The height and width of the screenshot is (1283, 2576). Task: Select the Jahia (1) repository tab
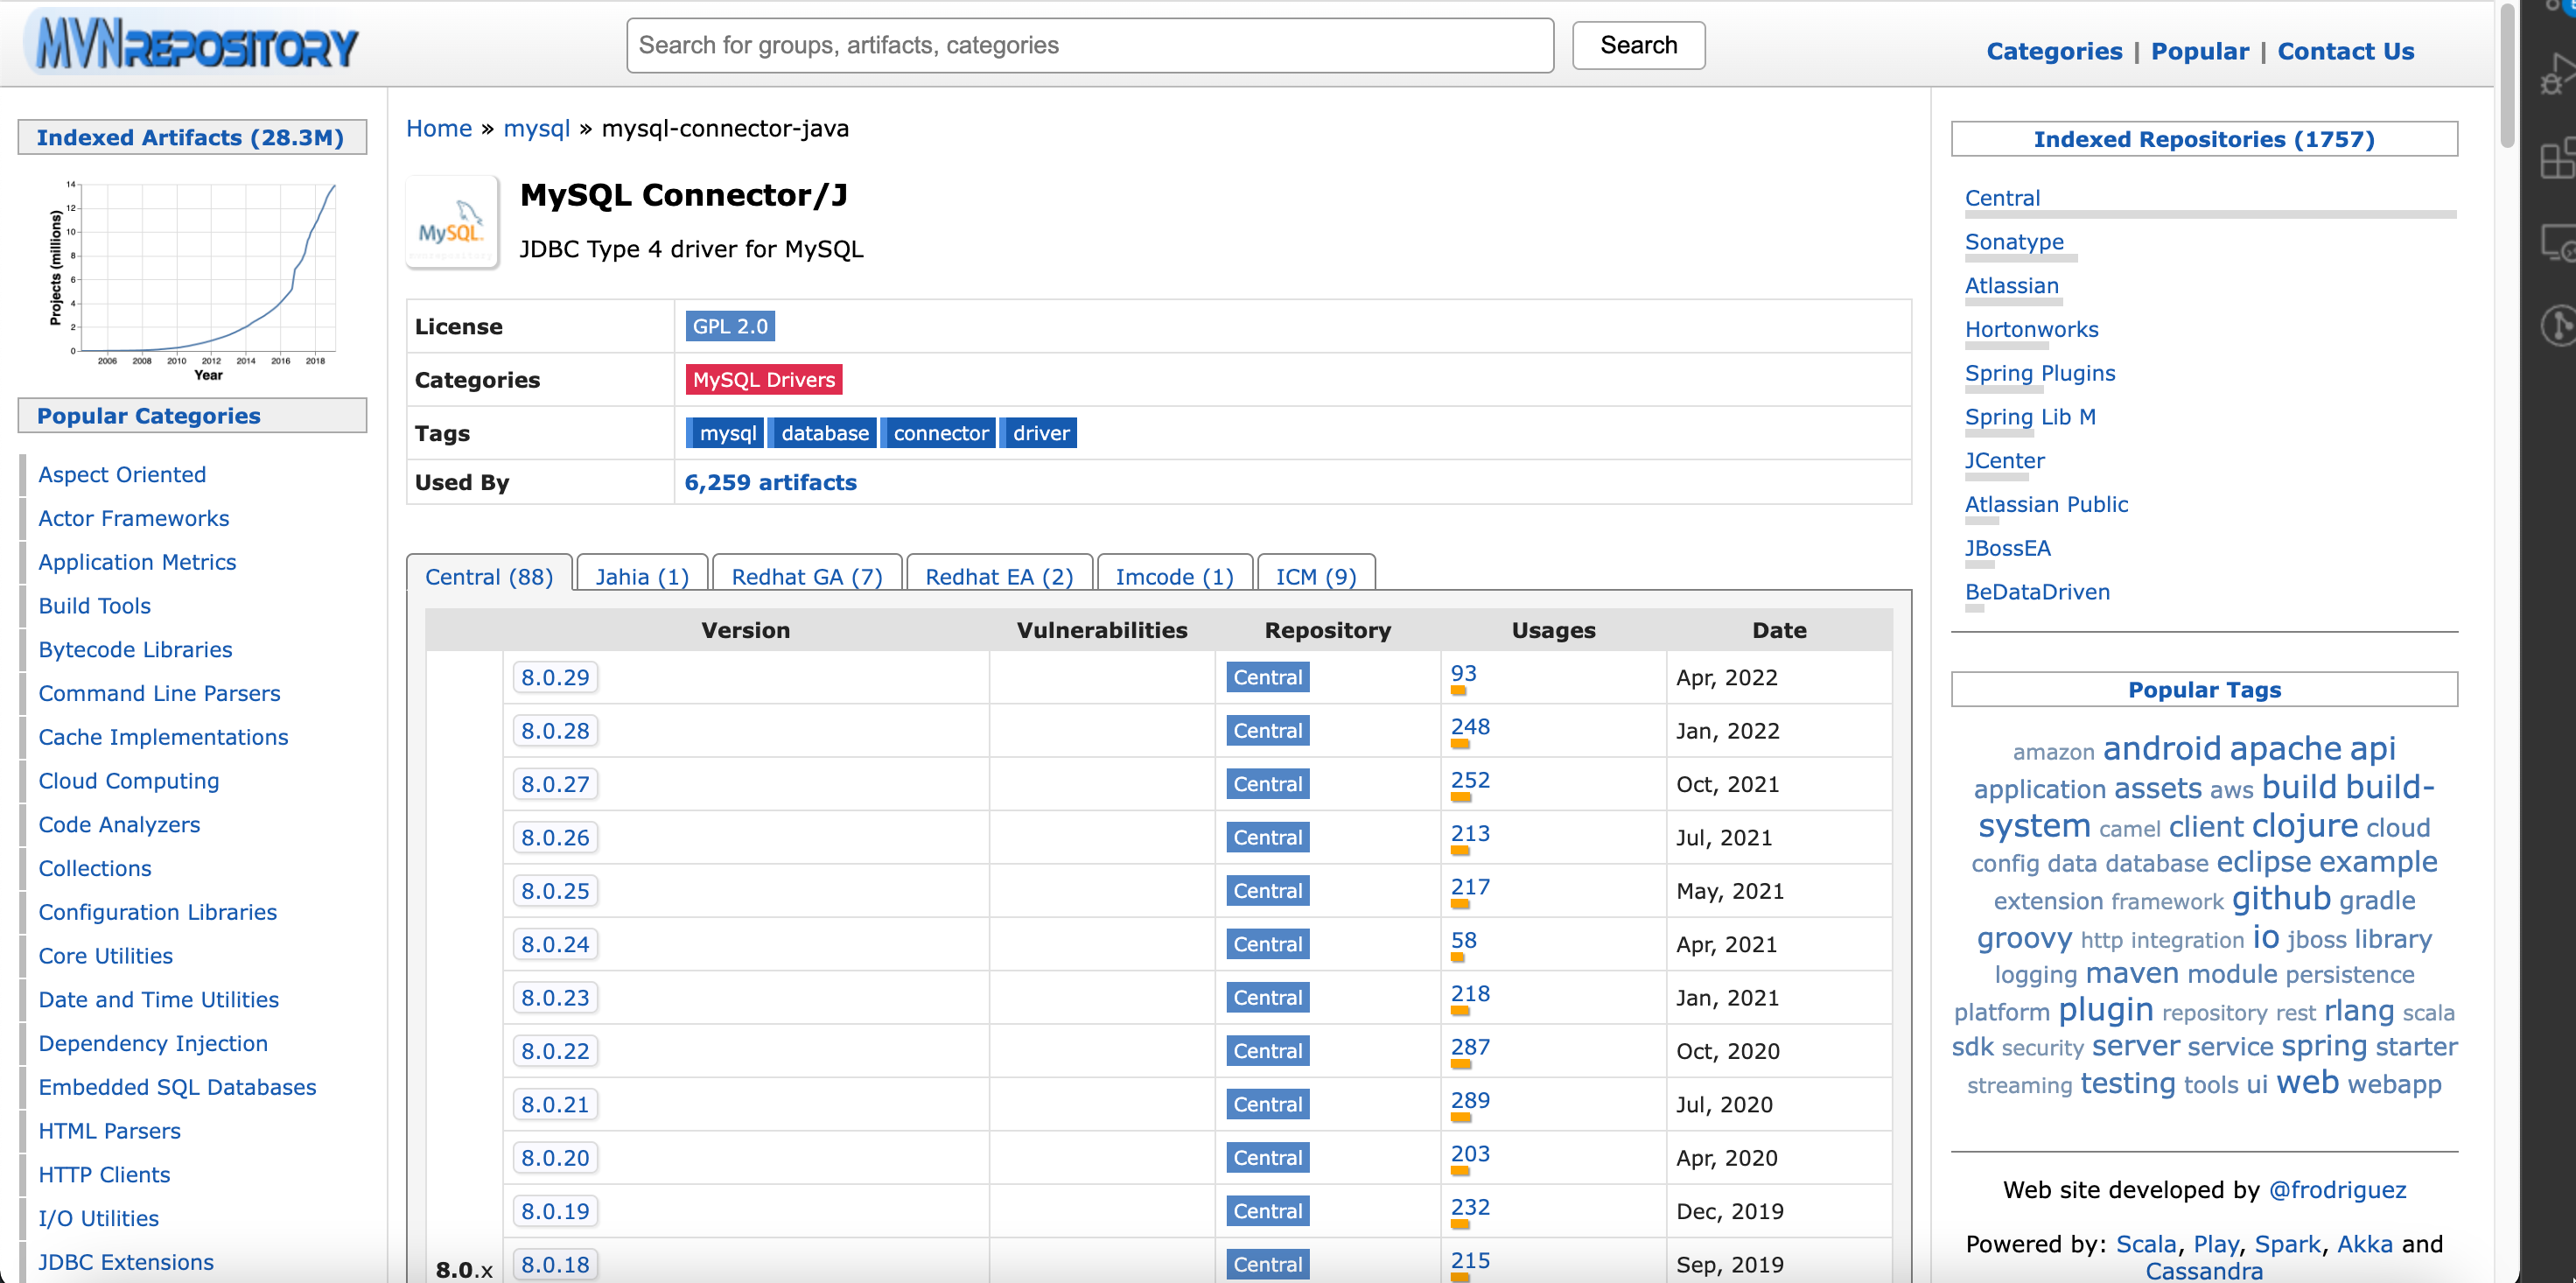pos(642,577)
